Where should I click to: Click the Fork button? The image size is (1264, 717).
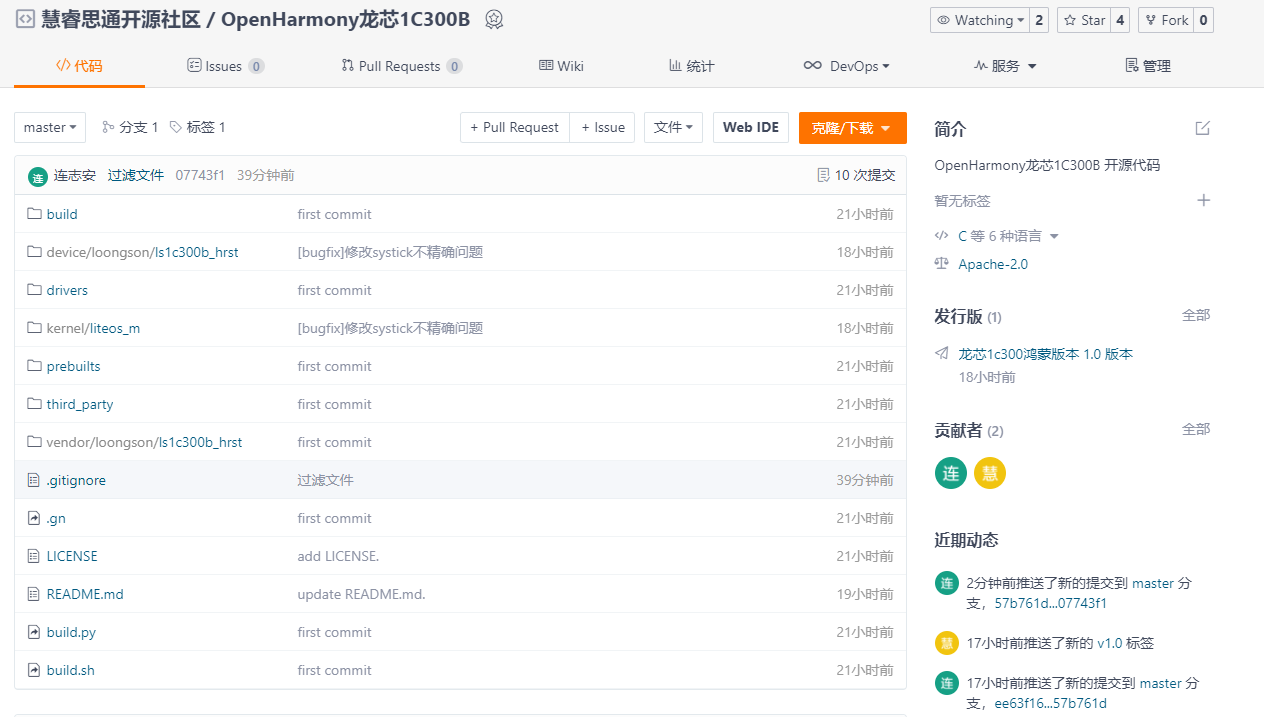click(x=1165, y=20)
